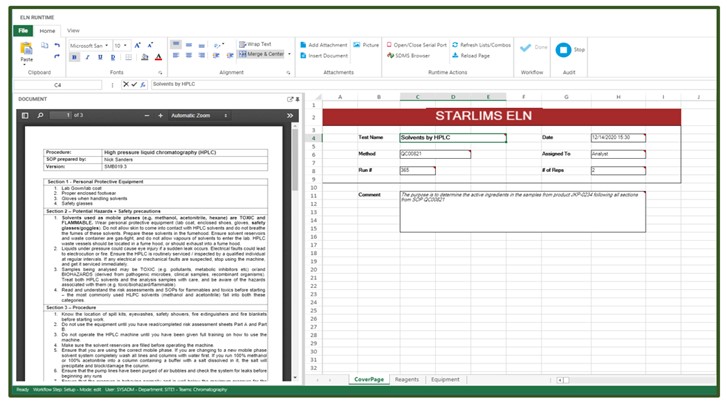Pin the Document panel
Viewport: 727px width, 406px height.
point(297,99)
